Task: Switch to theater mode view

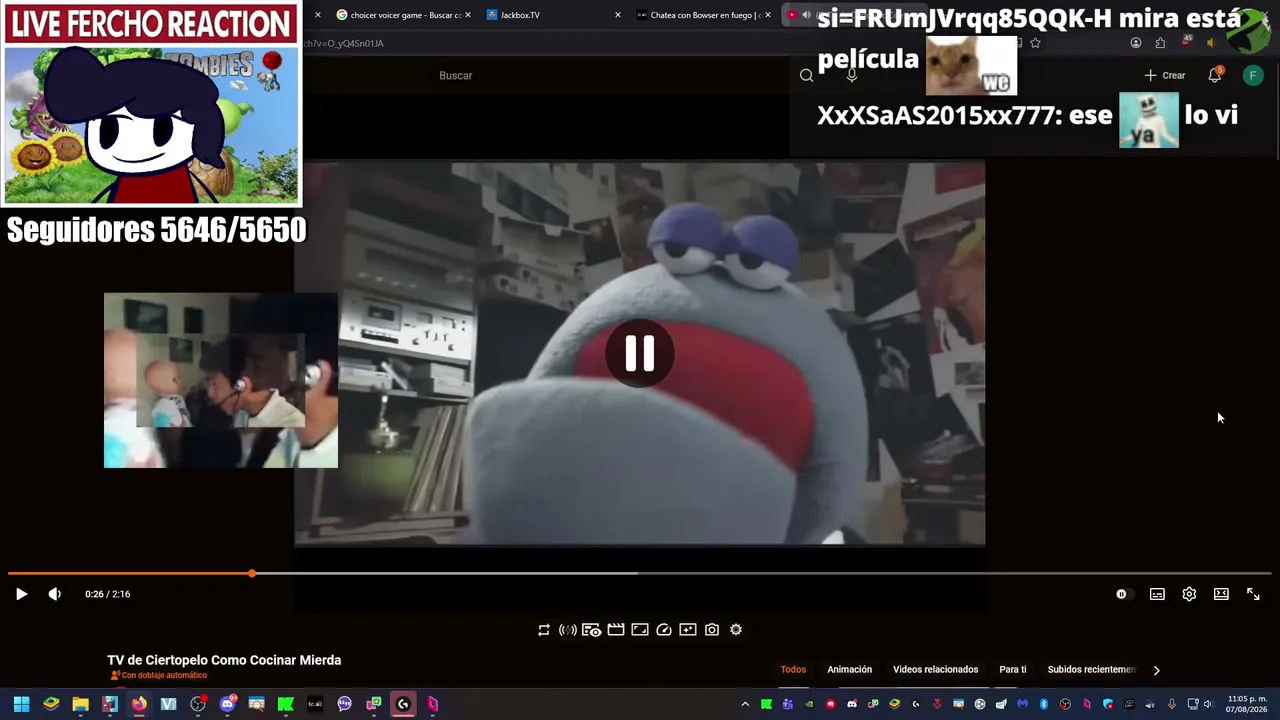Action: (x=1221, y=594)
